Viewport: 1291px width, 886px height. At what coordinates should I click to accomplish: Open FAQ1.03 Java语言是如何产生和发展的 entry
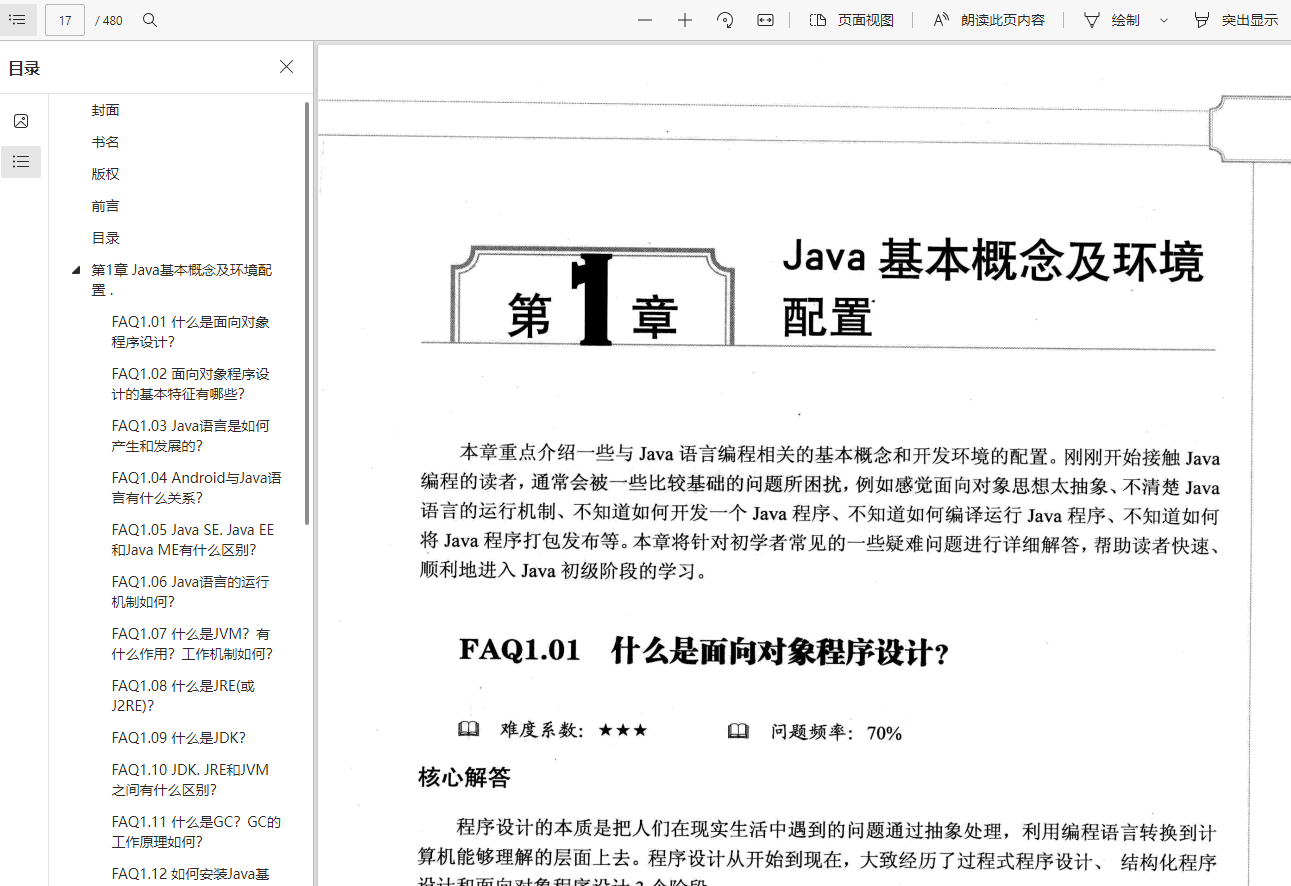[x=190, y=436]
